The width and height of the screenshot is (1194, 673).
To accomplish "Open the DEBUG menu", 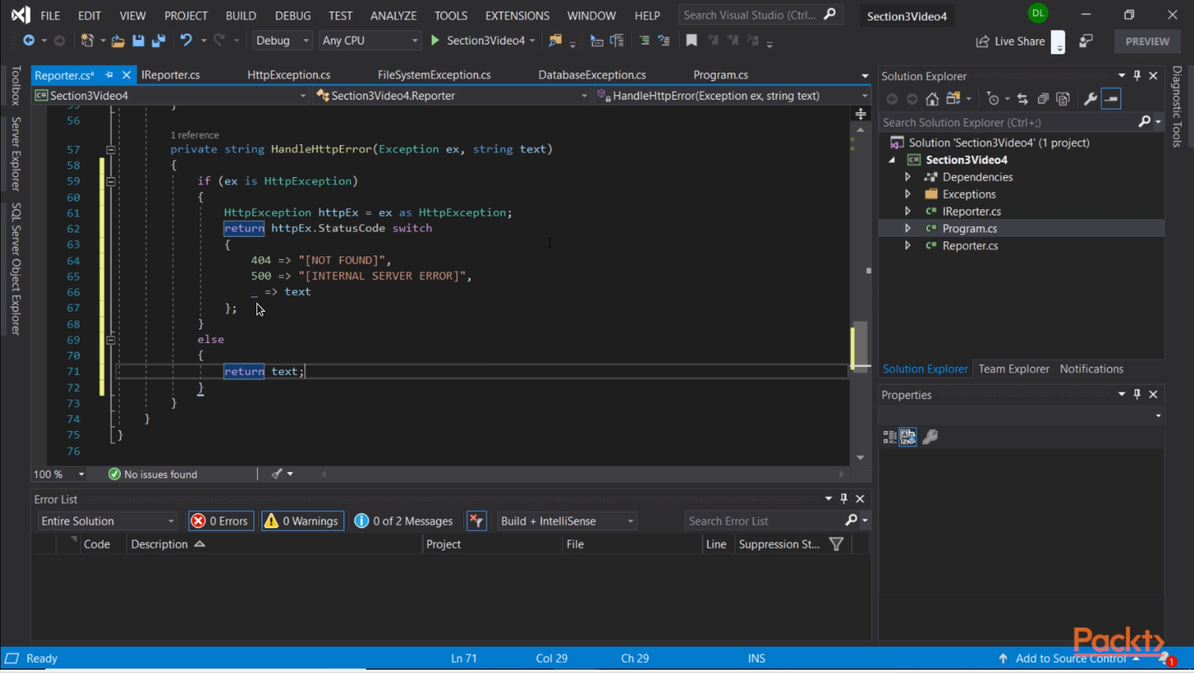I will (292, 16).
